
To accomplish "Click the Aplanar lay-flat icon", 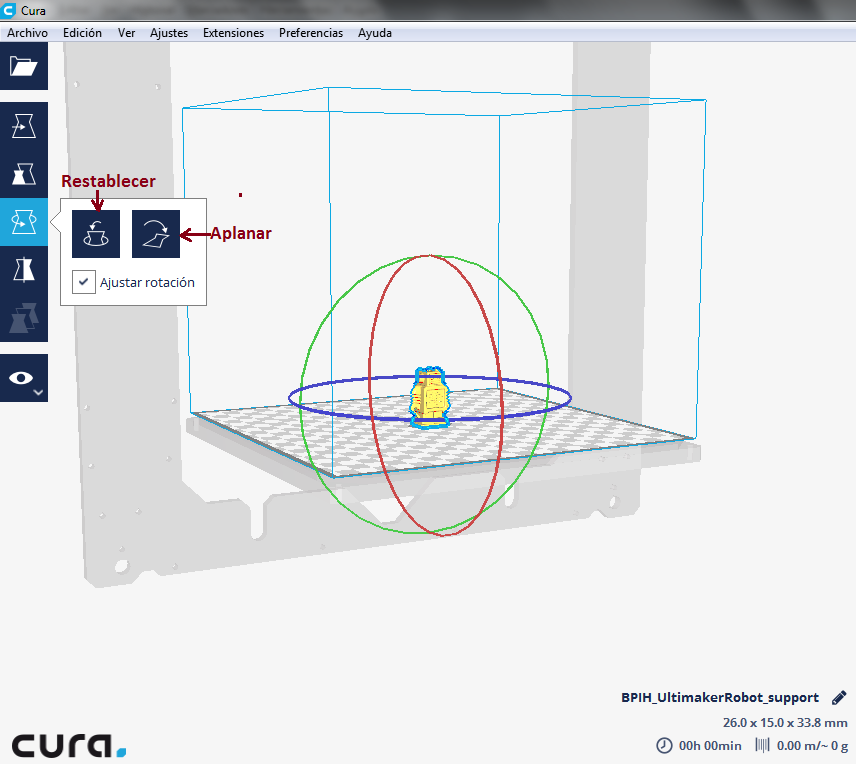I will tap(156, 234).
